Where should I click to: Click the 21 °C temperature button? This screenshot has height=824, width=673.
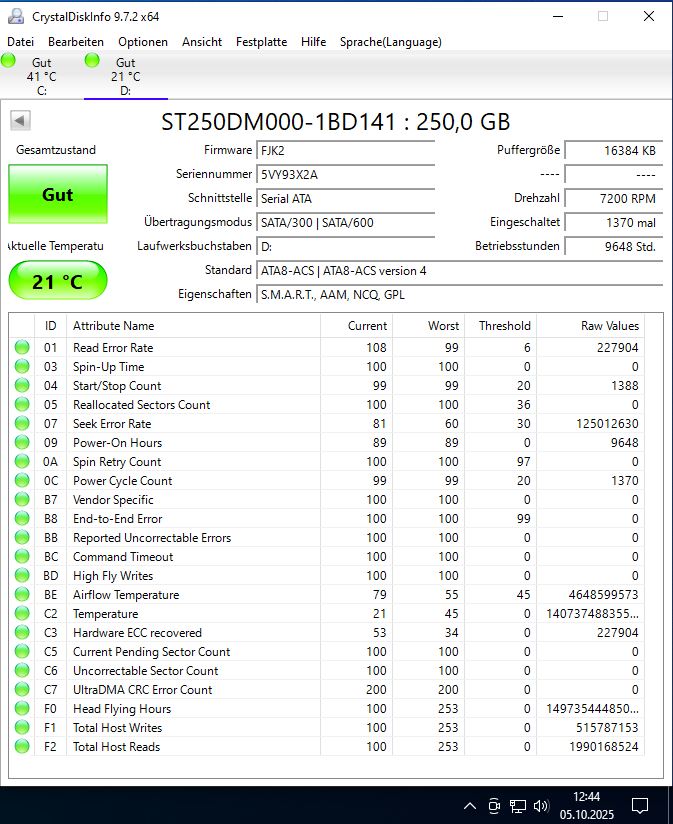tap(58, 281)
